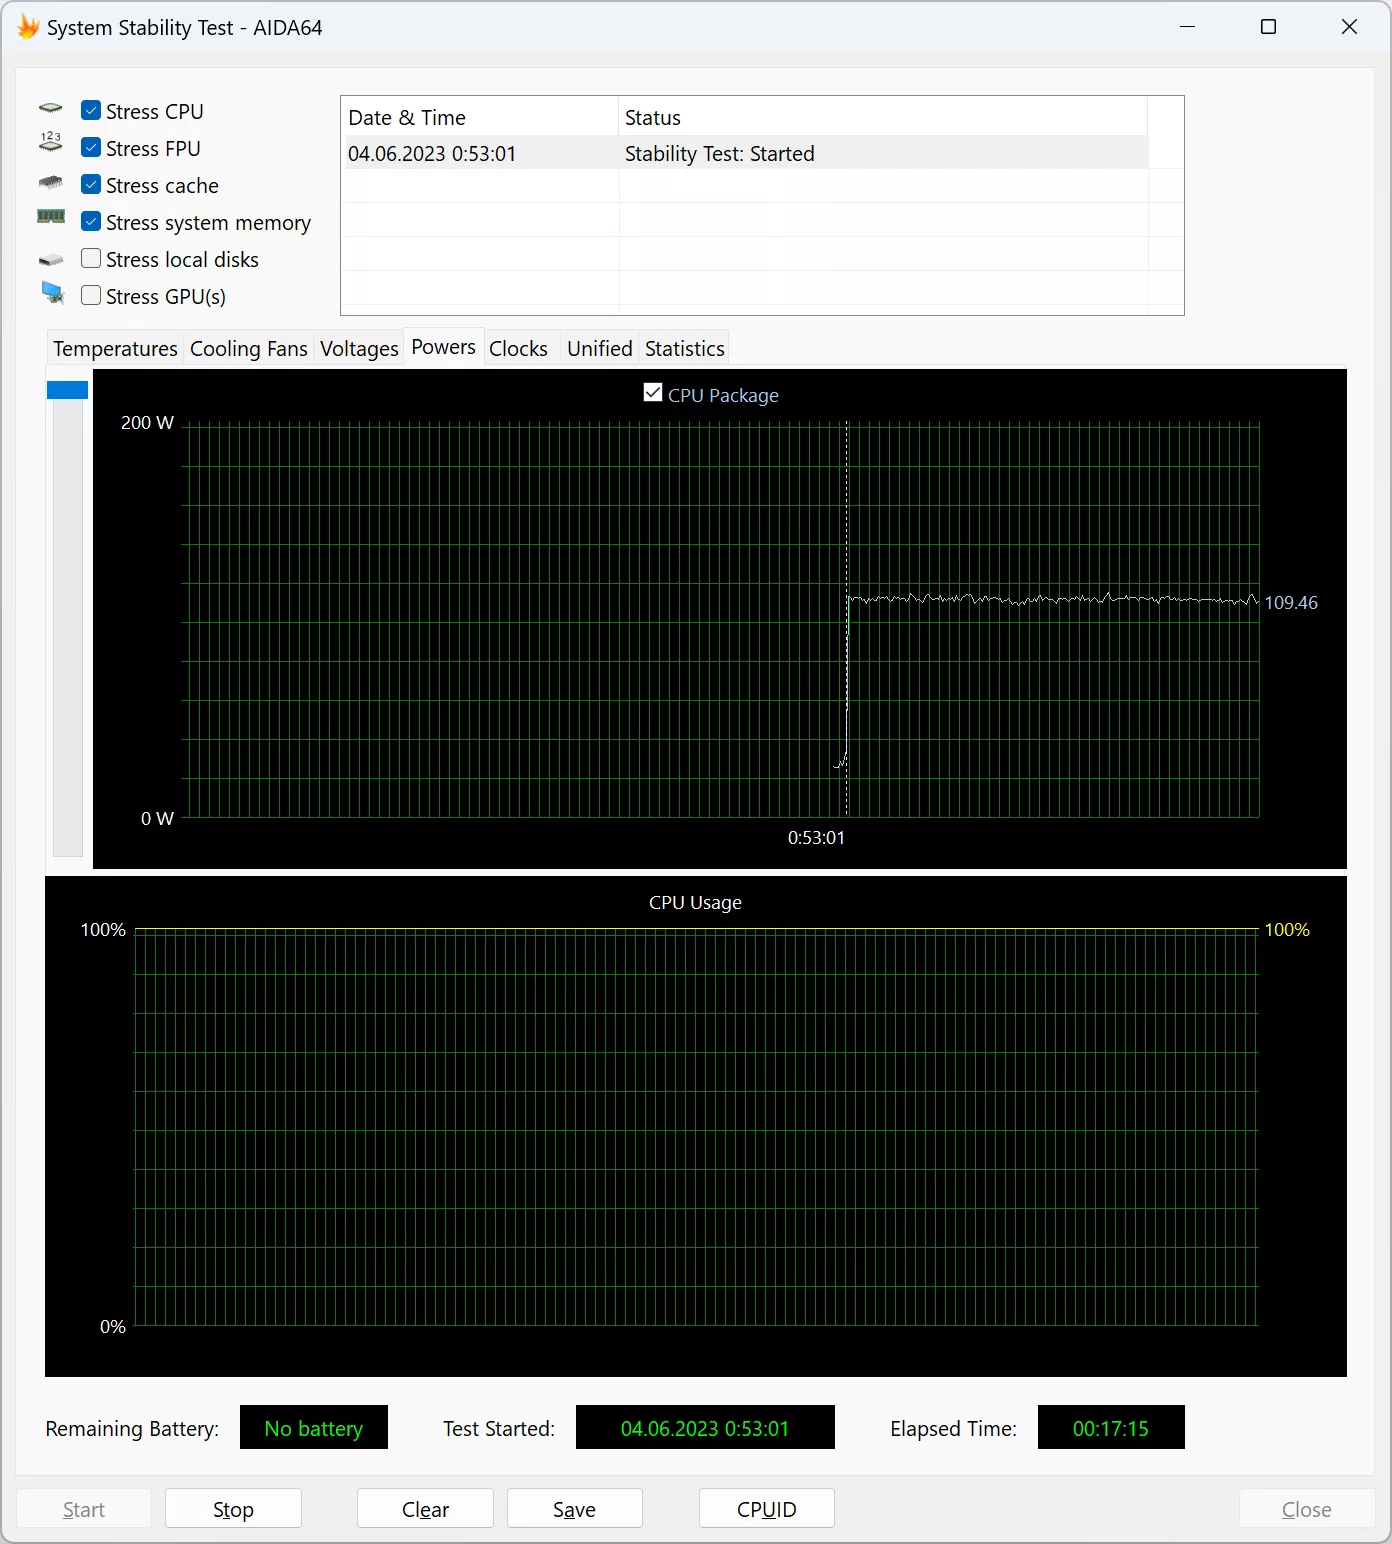Save the stability test results
This screenshot has width=1392, height=1544.
[575, 1509]
